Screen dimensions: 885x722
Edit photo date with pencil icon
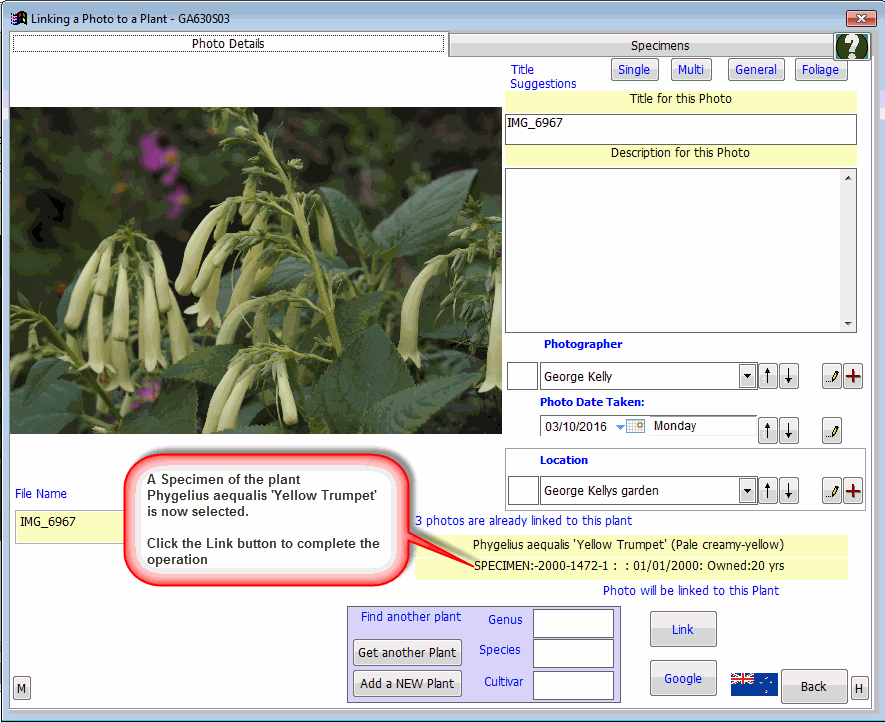[832, 431]
